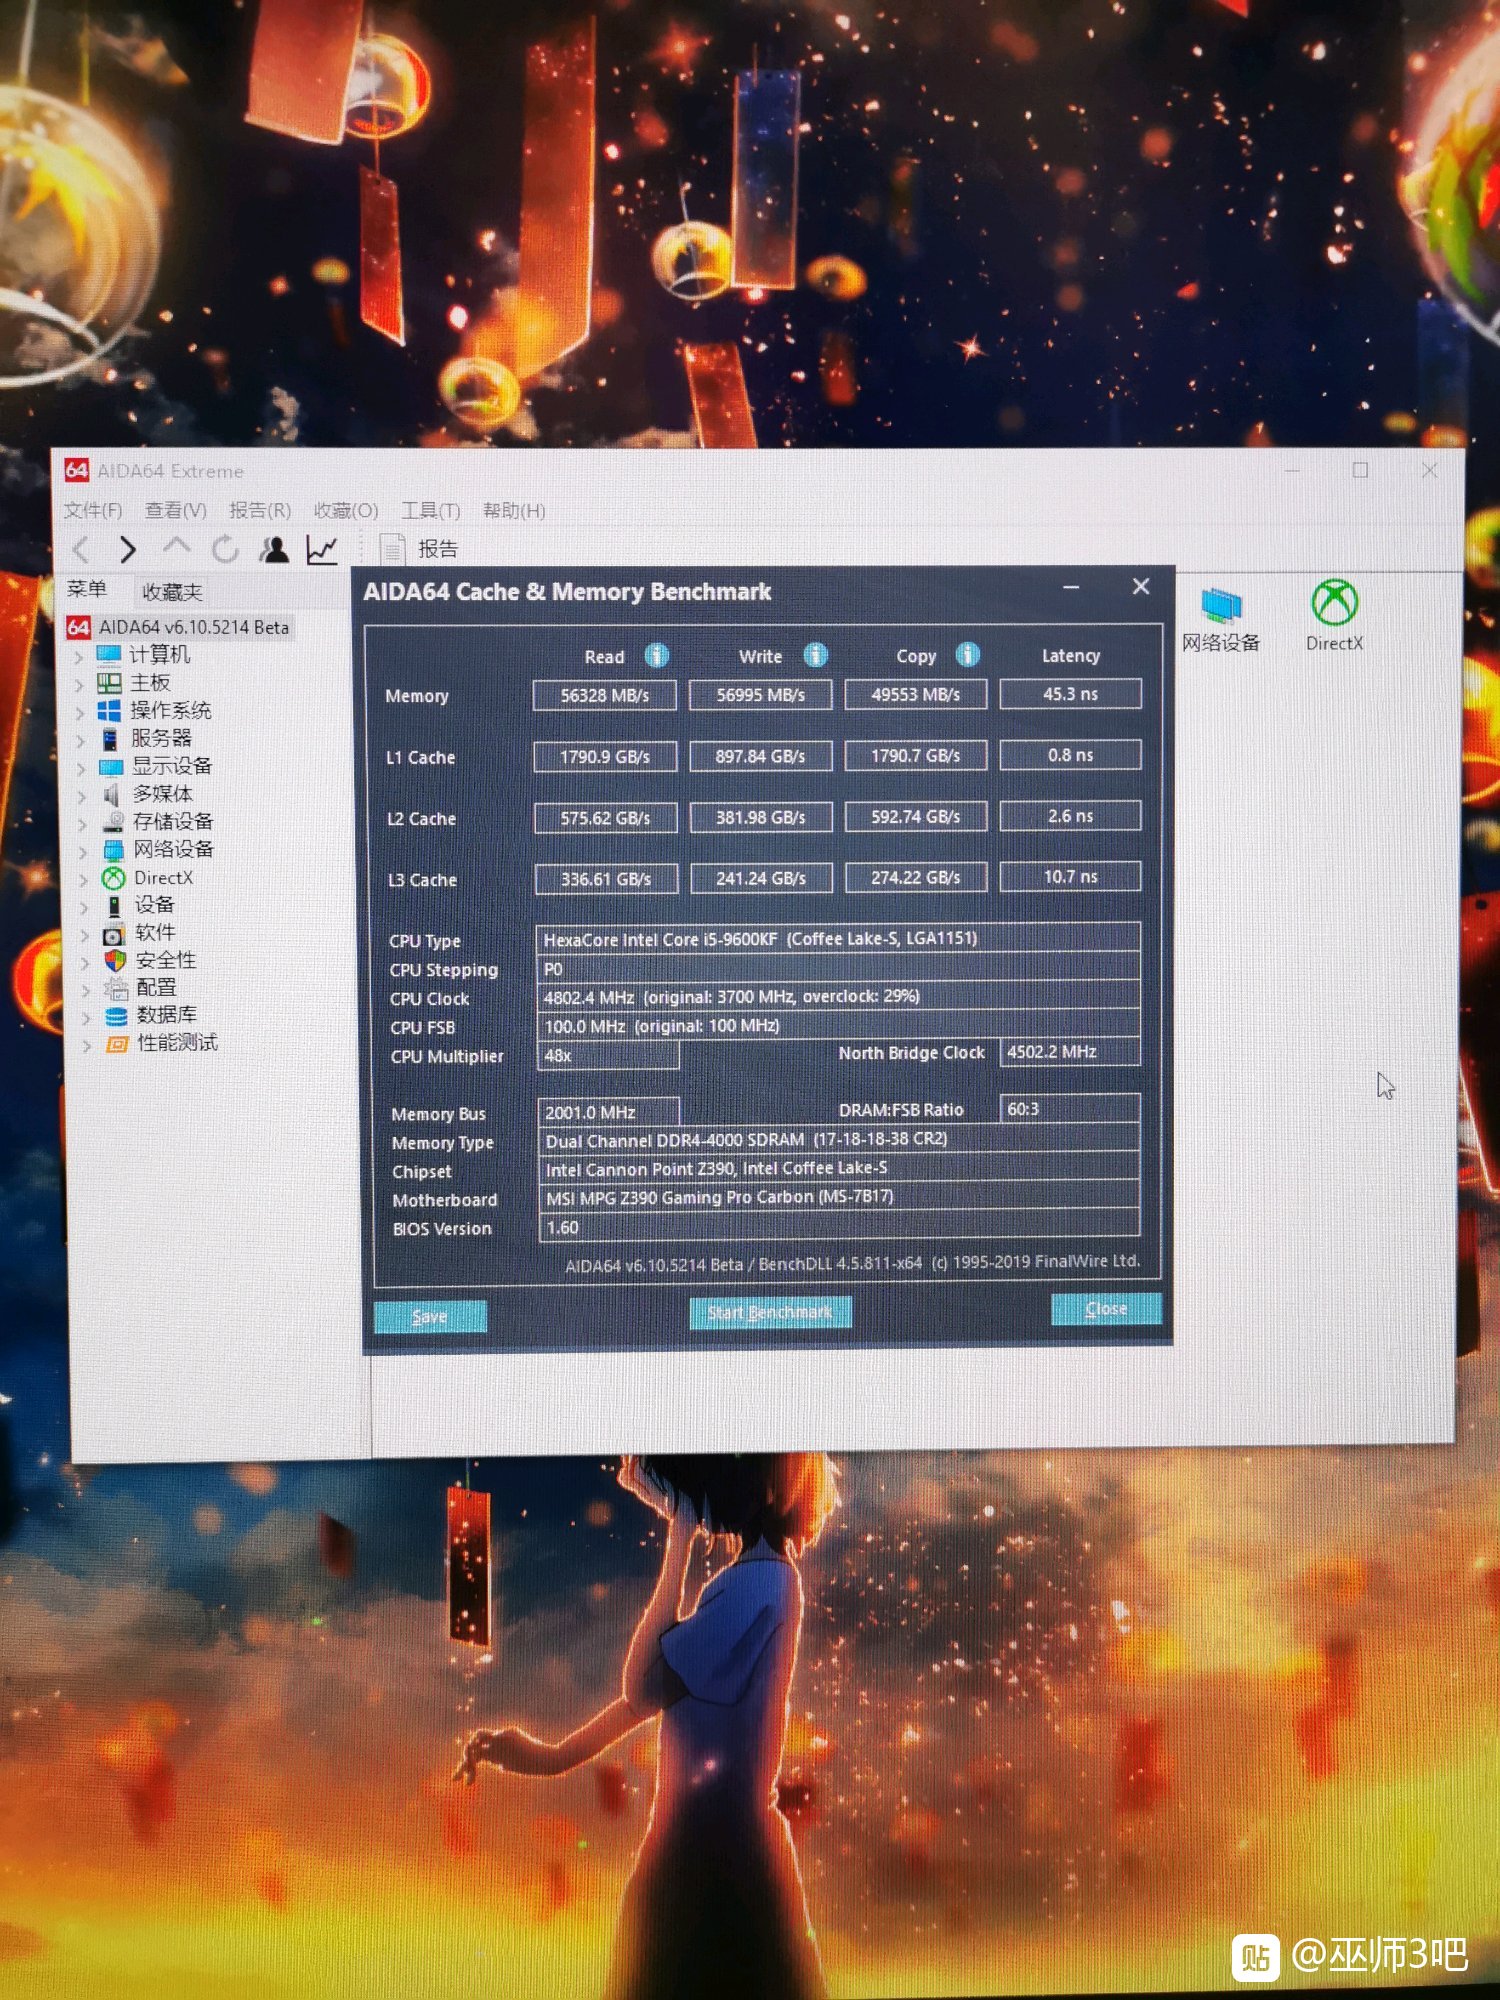Open the 收藏(O) menu
The width and height of the screenshot is (1500, 2000).
pyautogui.click(x=346, y=511)
